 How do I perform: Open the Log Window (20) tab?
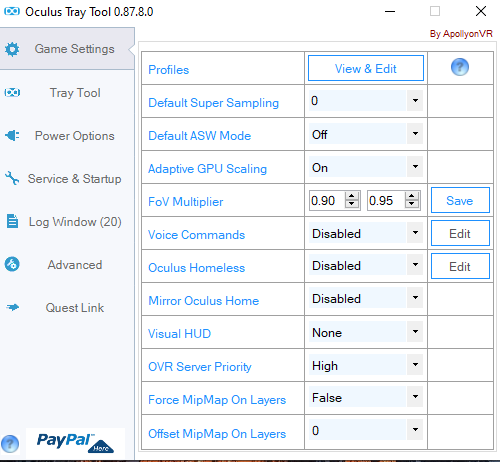pyautogui.click(x=67, y=222)
